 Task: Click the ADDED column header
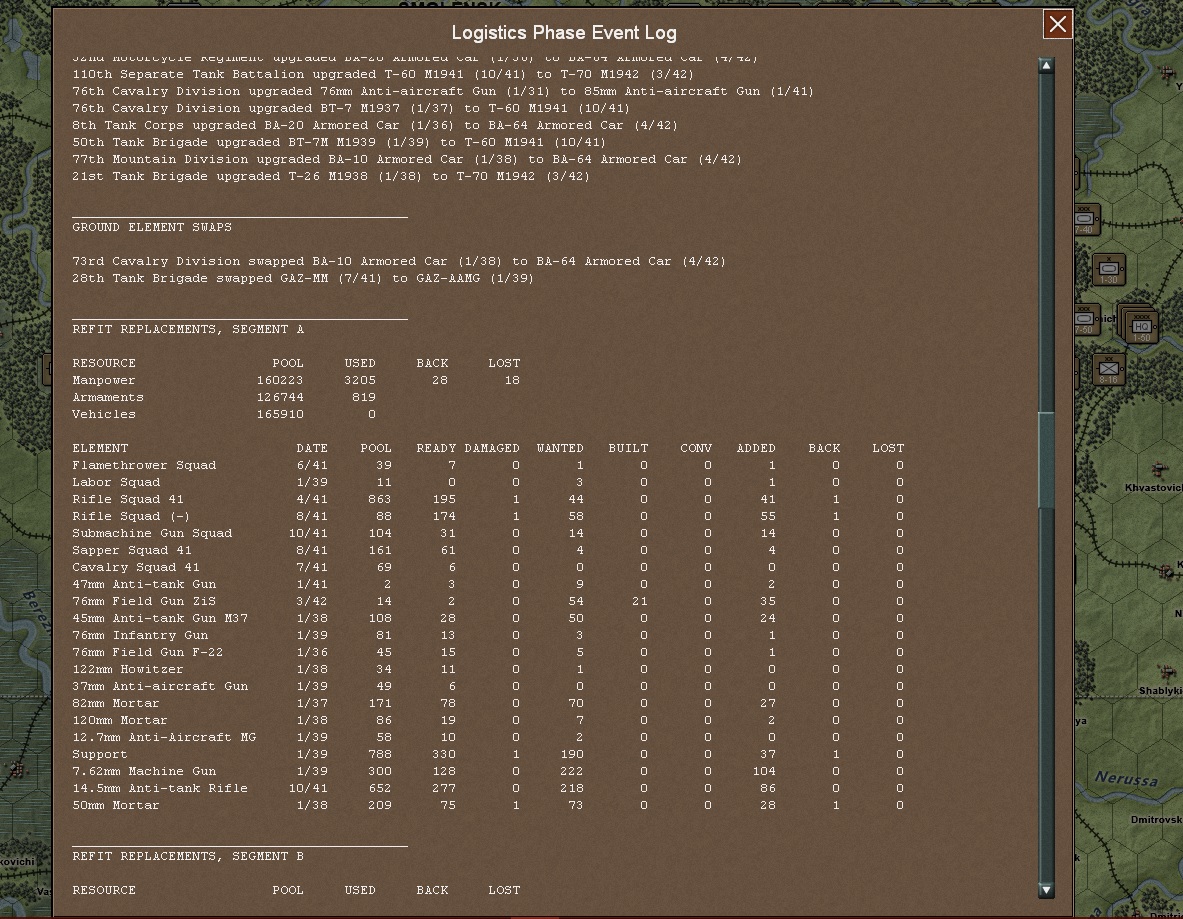(756, 448)
